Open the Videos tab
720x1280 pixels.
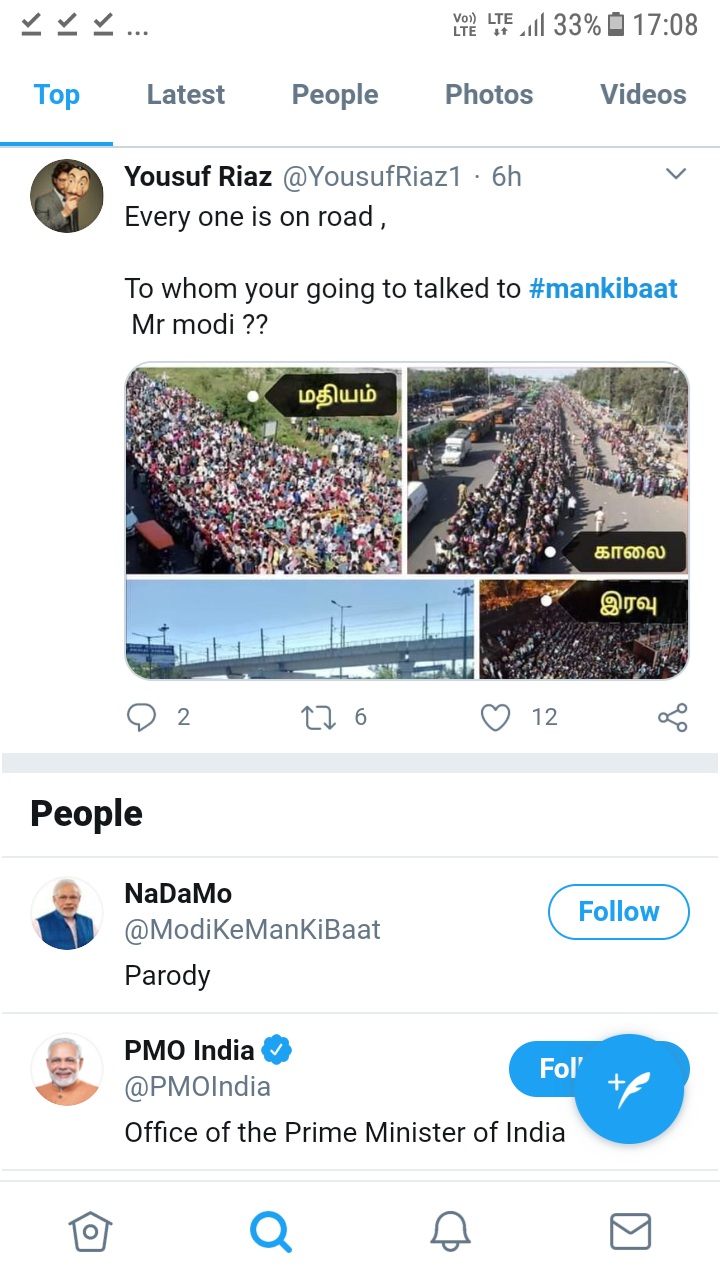point(643,95)
